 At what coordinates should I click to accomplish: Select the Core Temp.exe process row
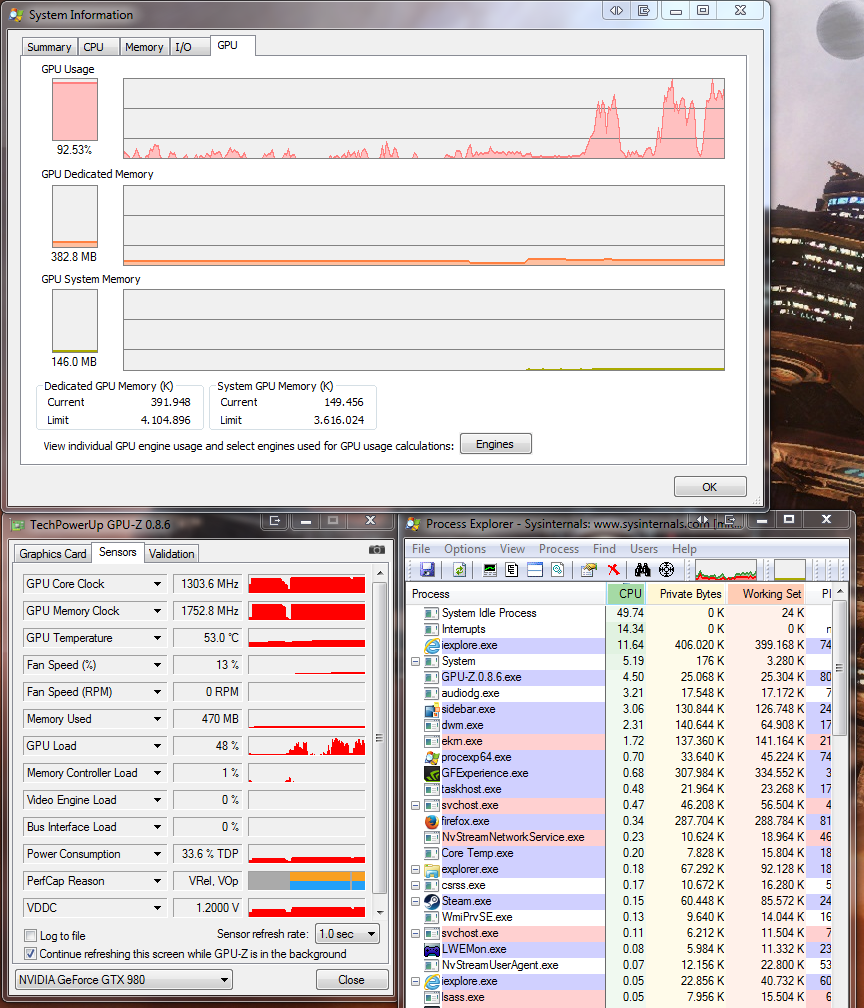point(617,853)
